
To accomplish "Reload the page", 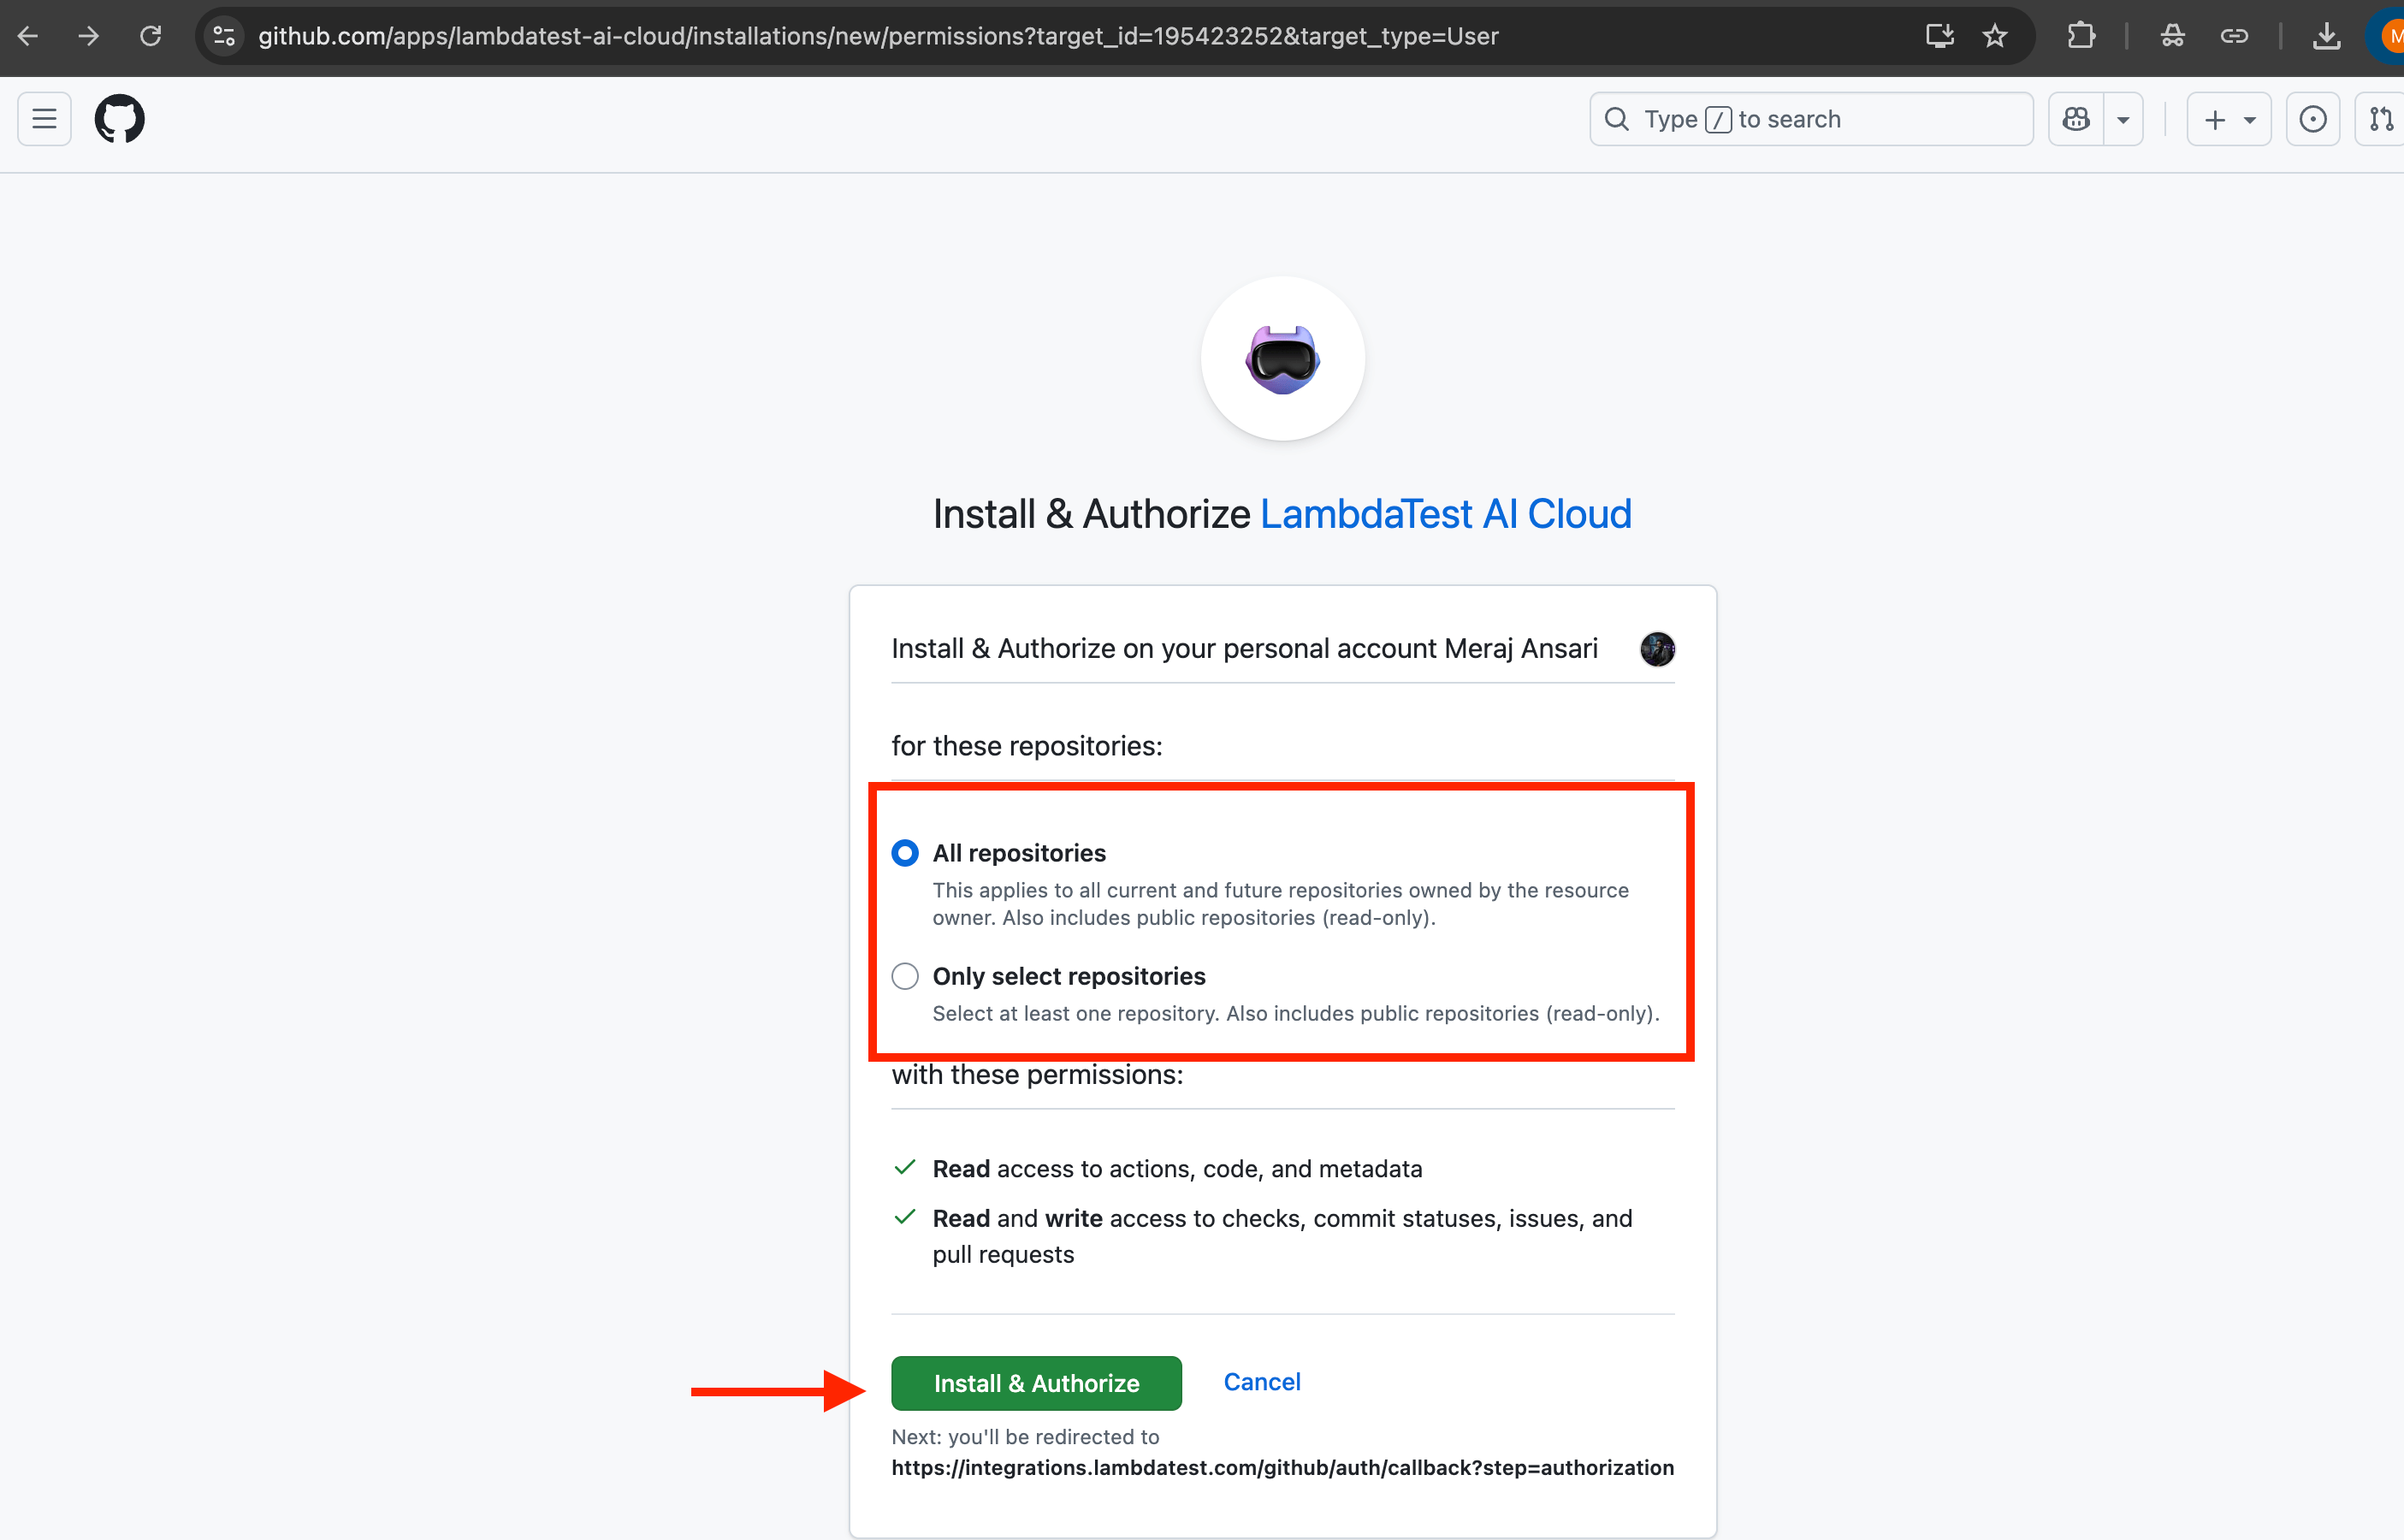I will click(150, 36).
